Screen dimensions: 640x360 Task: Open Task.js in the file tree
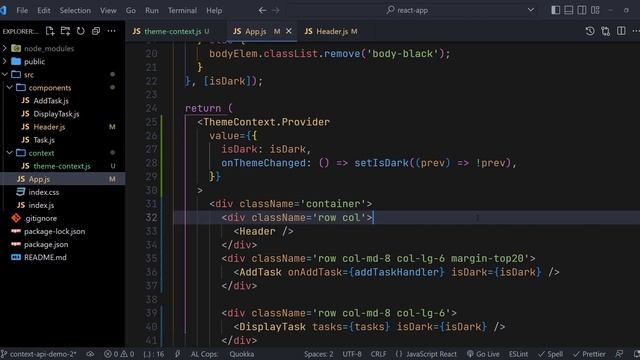44,140
